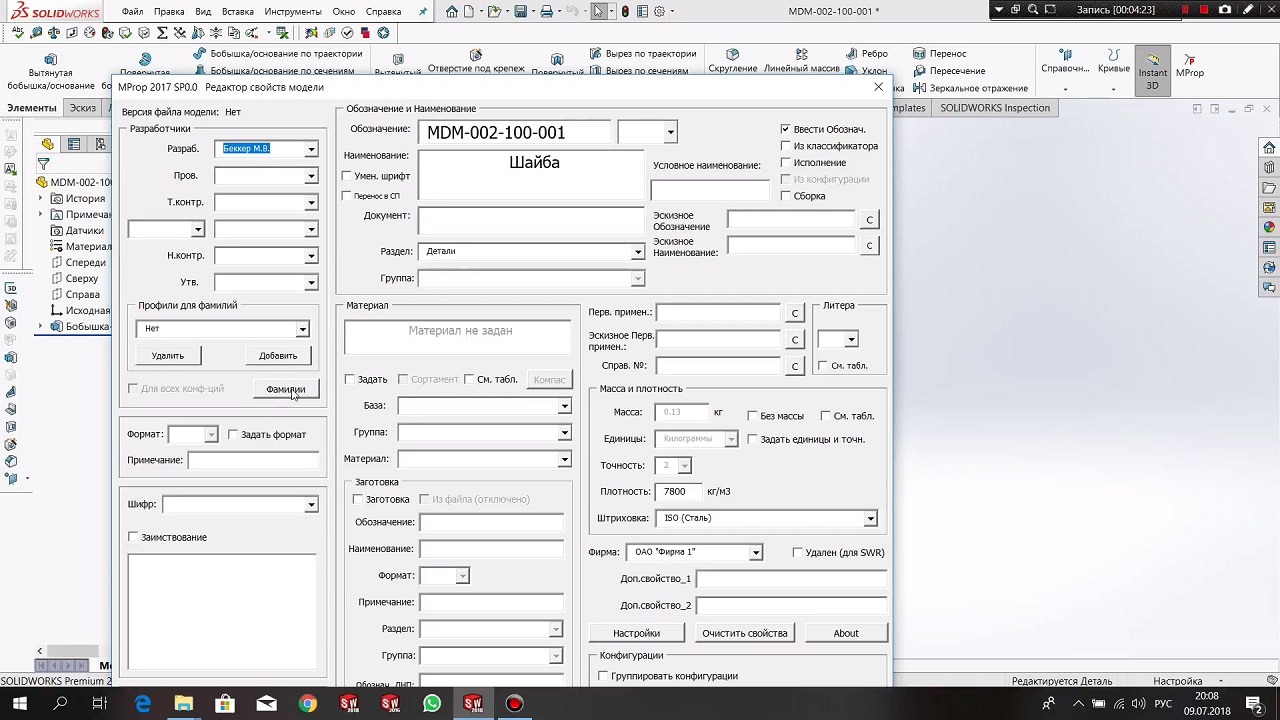The height and width of the screenshot is (720, 1280).
Task: Click the Home icon in the top toolbar
Action: (452, 11)
